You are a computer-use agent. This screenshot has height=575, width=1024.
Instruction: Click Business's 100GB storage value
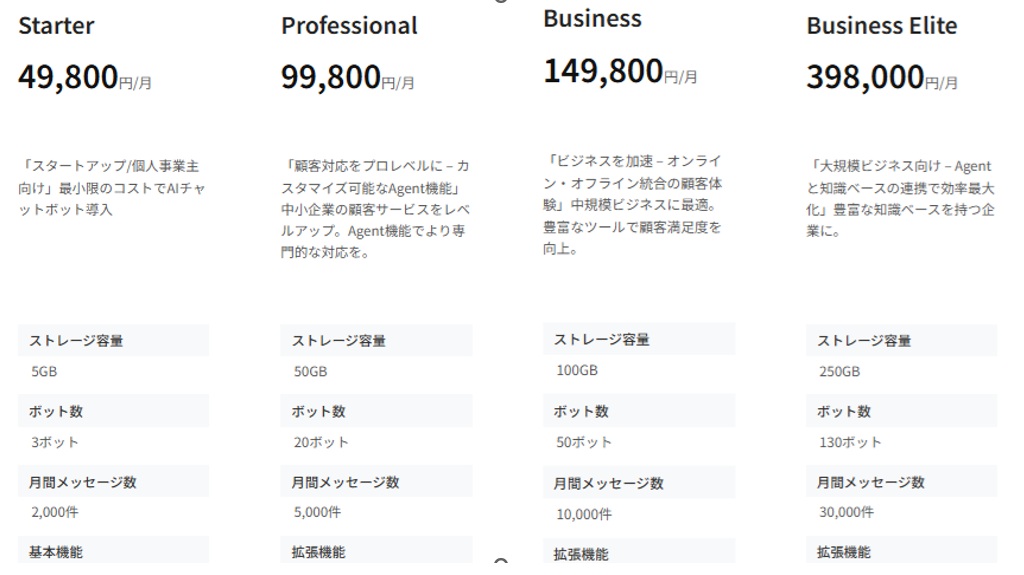pyautogui.click(x=577, y=370)
